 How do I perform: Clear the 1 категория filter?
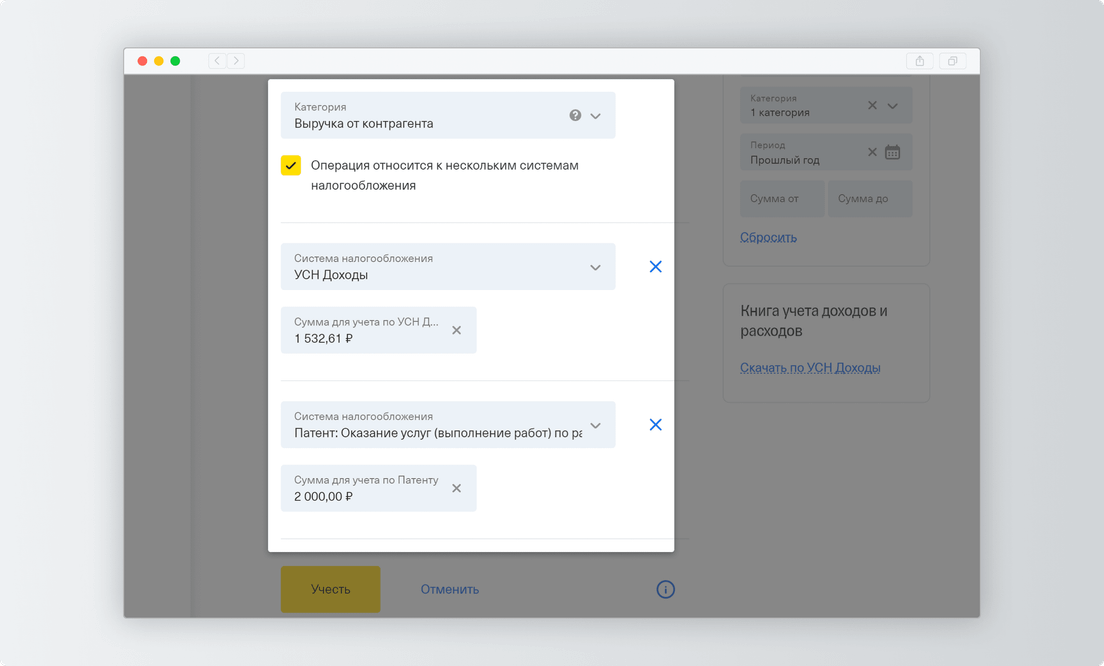point(872,105)
